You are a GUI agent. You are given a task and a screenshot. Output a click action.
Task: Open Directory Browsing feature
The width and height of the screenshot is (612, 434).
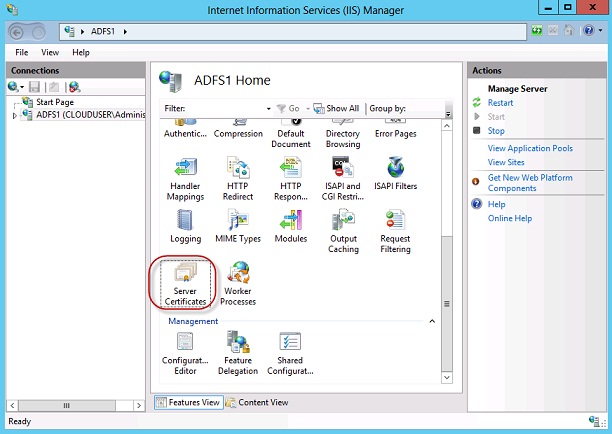coord(343,134)
